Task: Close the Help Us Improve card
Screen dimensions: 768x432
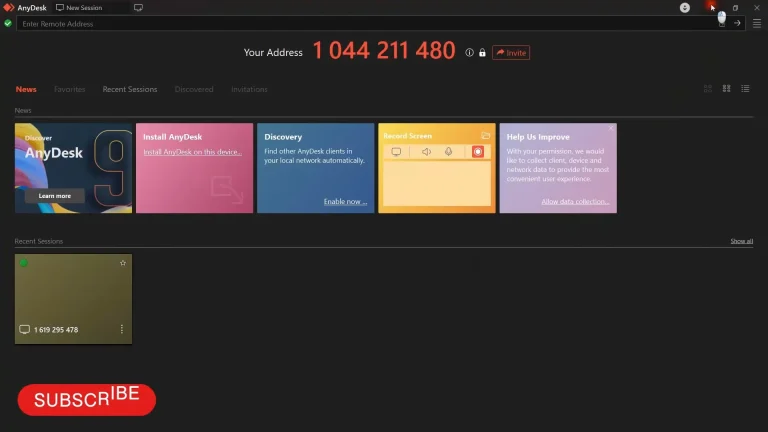Action: (611, 128)
